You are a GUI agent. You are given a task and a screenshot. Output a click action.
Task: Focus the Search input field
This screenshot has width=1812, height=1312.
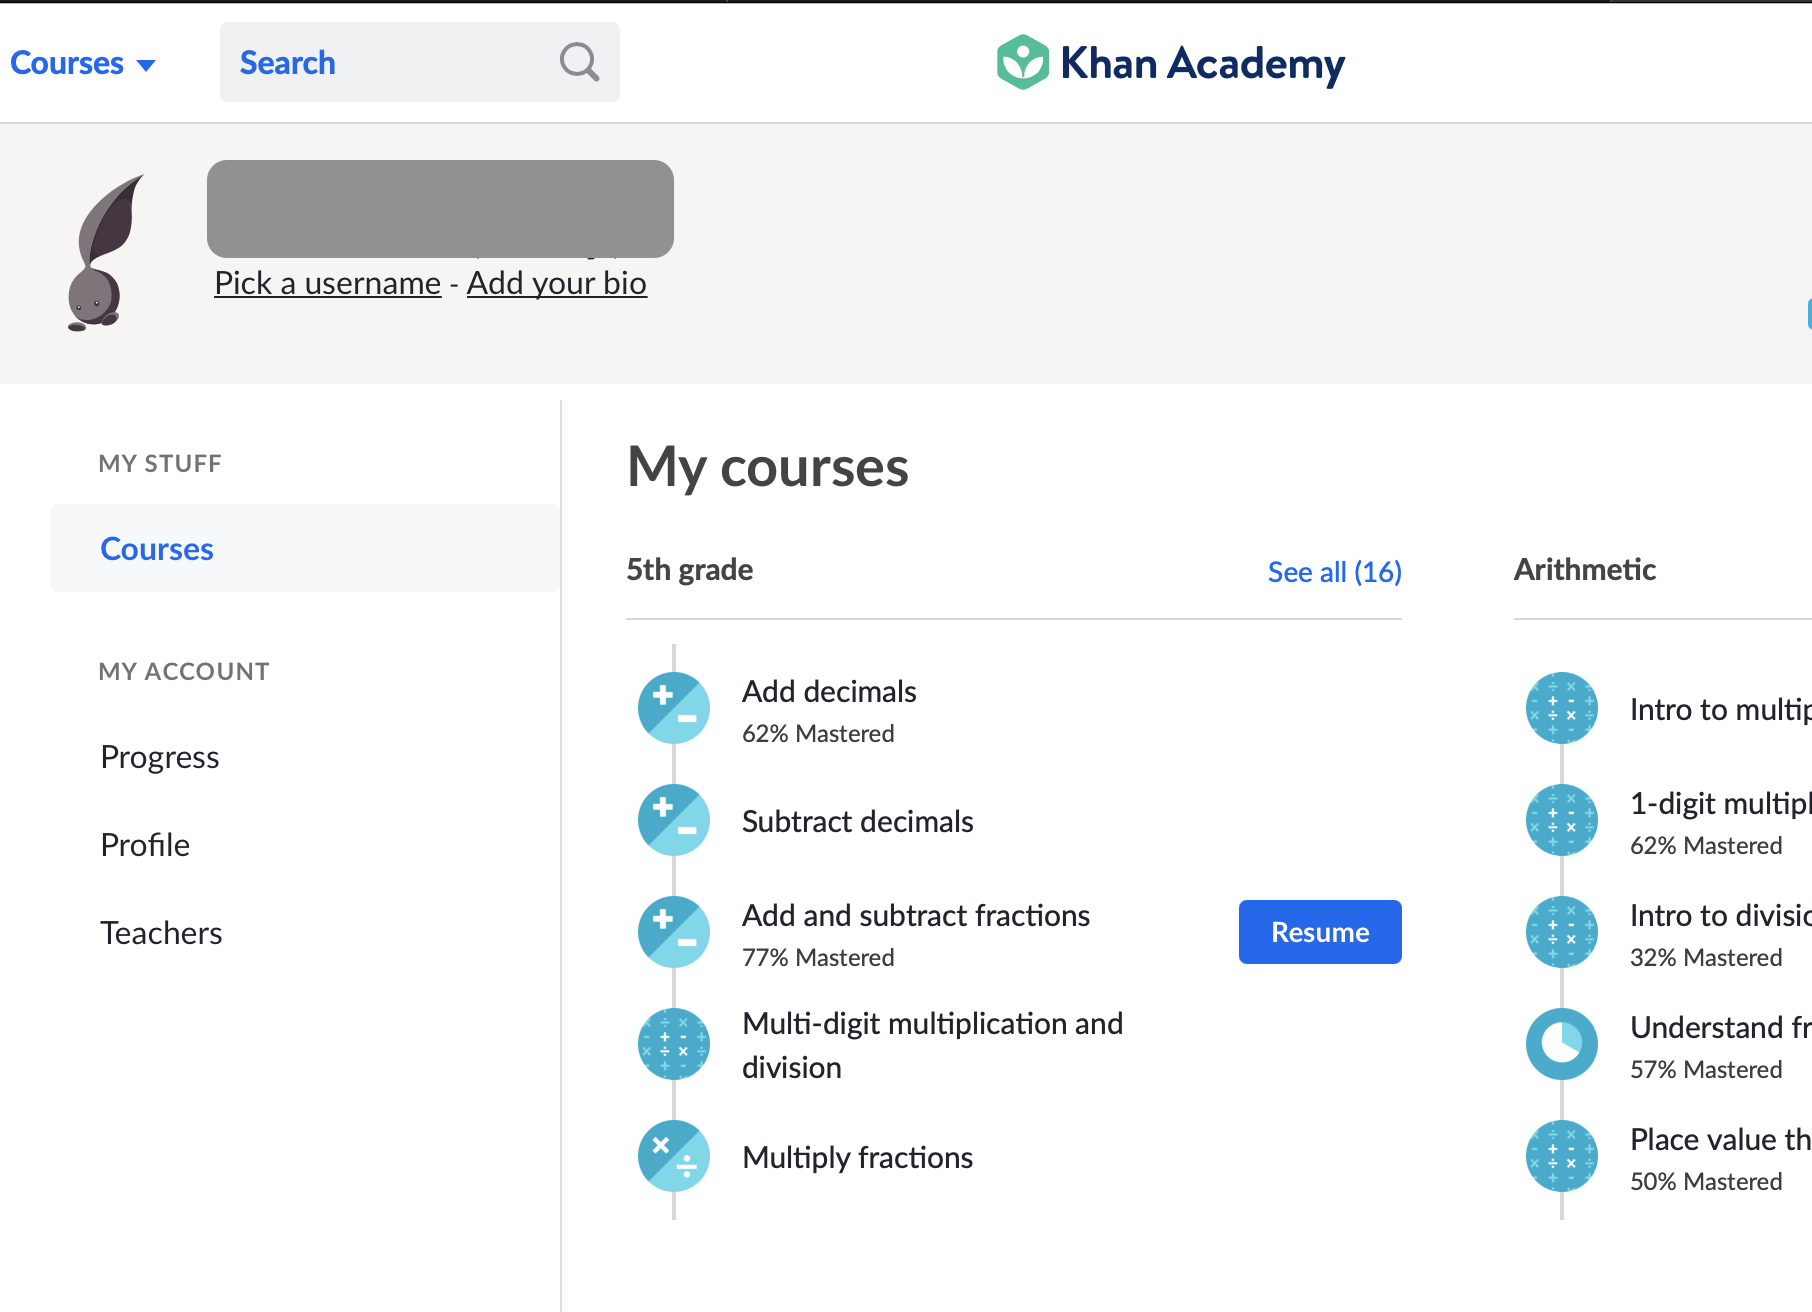(390, 63)
